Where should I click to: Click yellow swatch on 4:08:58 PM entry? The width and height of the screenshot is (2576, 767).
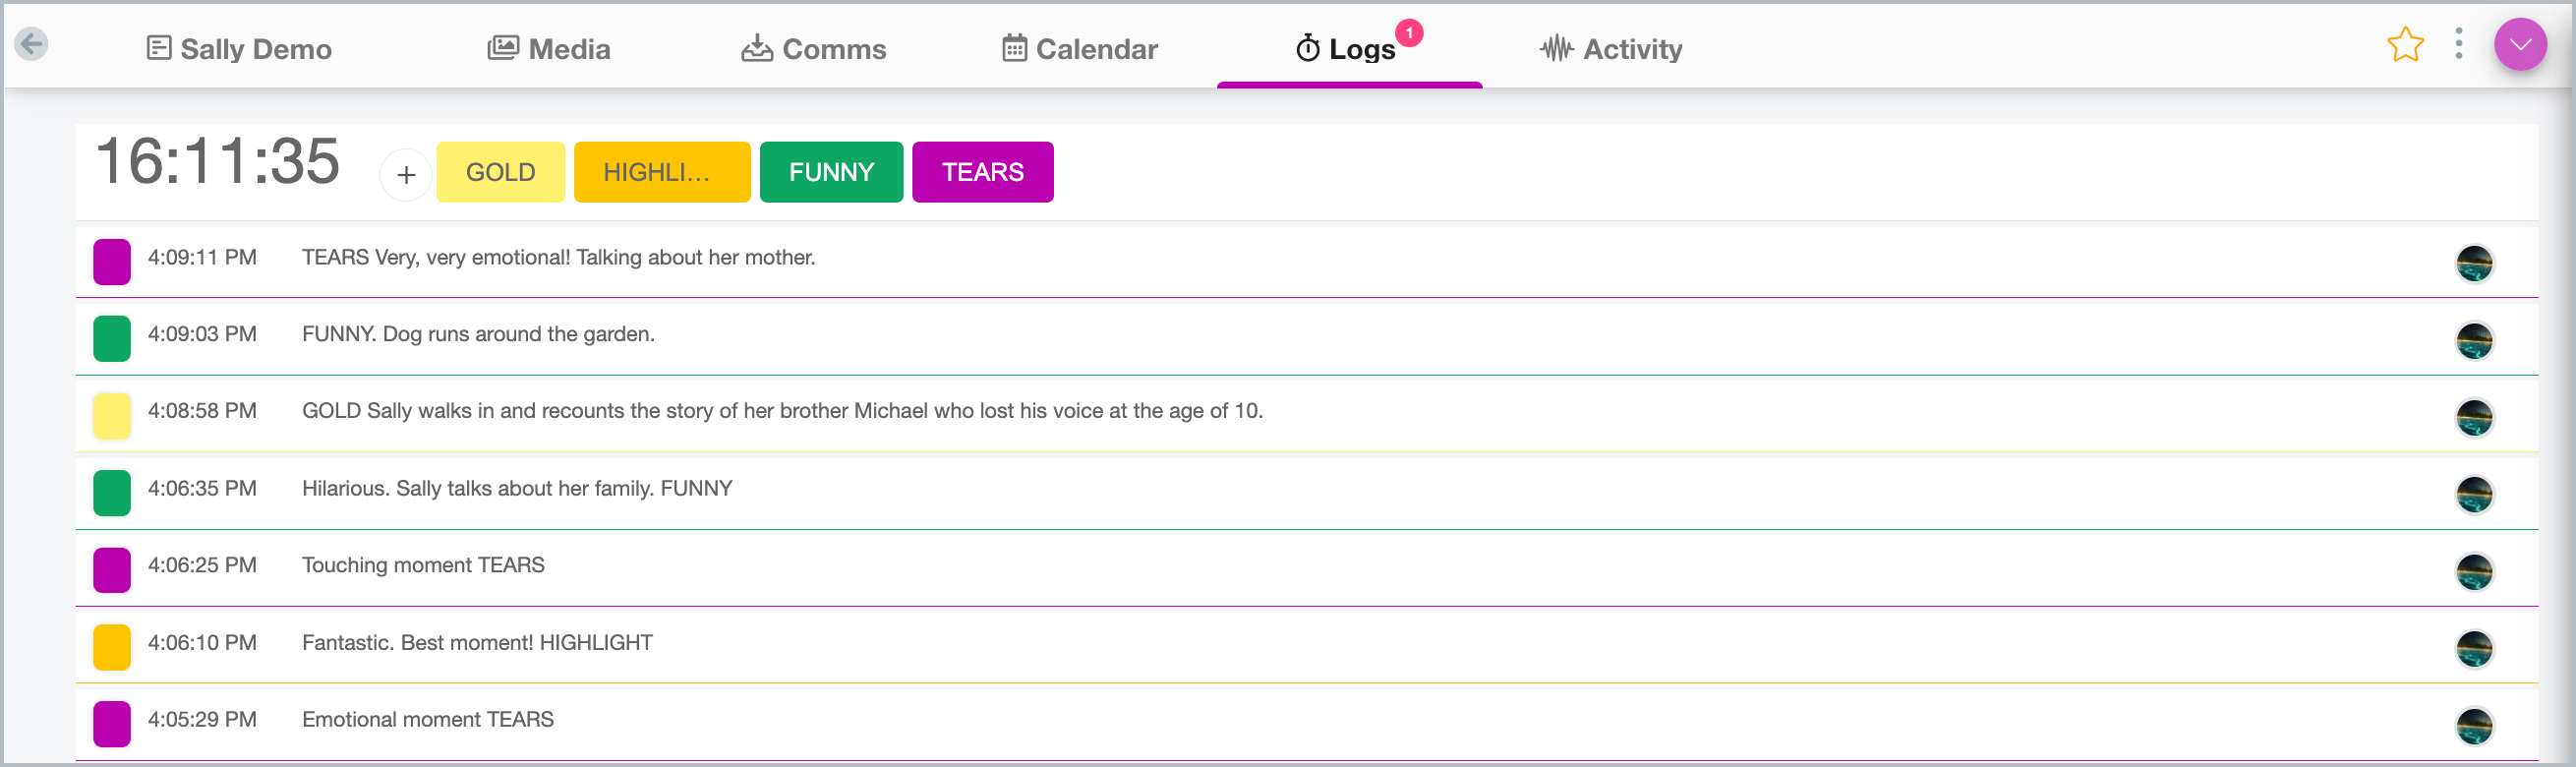coord(112,416)
